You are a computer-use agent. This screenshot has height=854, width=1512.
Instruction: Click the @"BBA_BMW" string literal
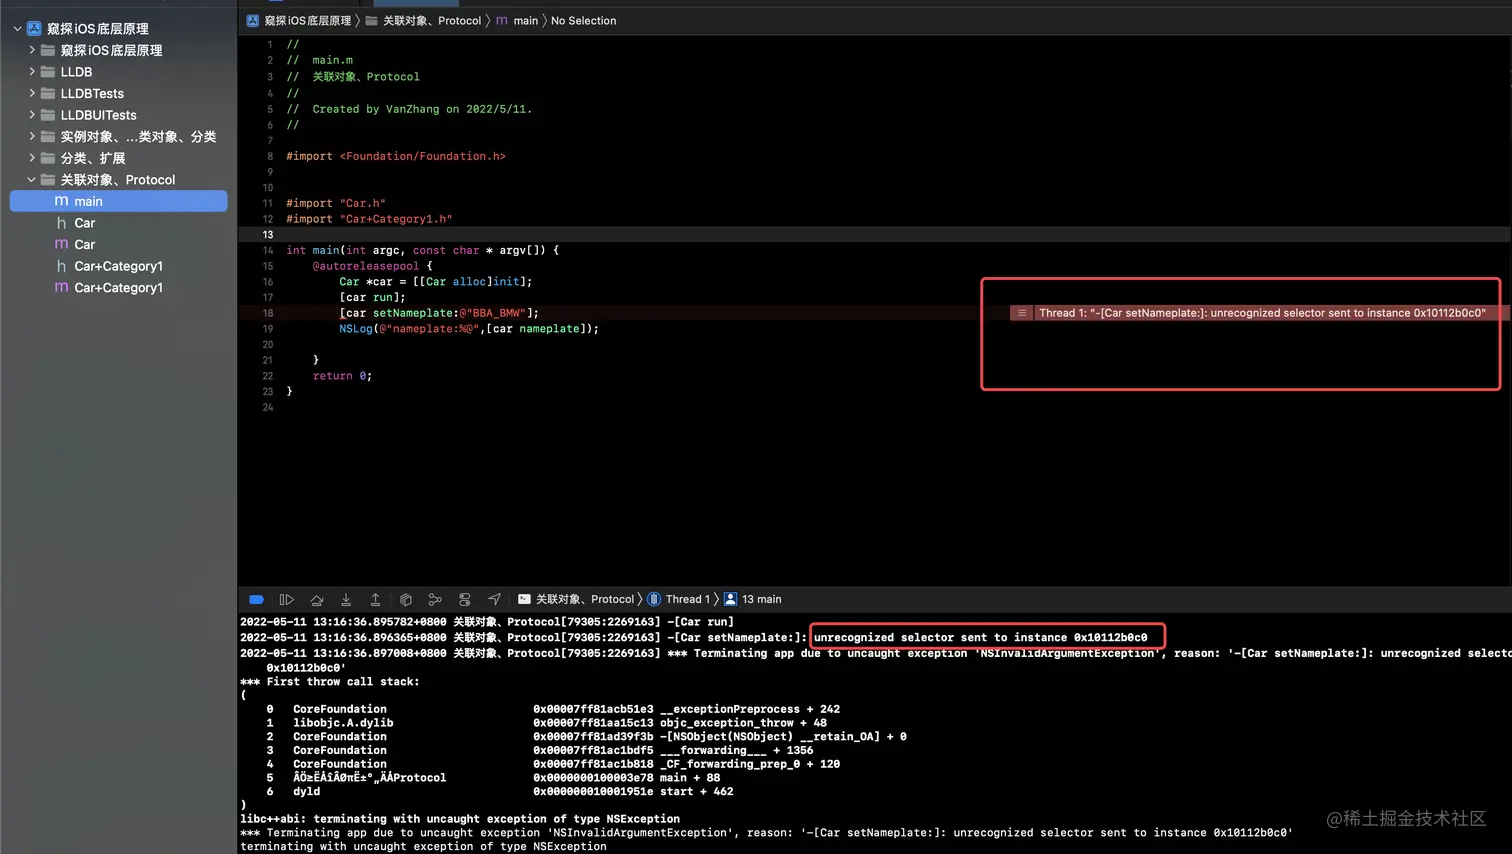(x=492, y=313)
